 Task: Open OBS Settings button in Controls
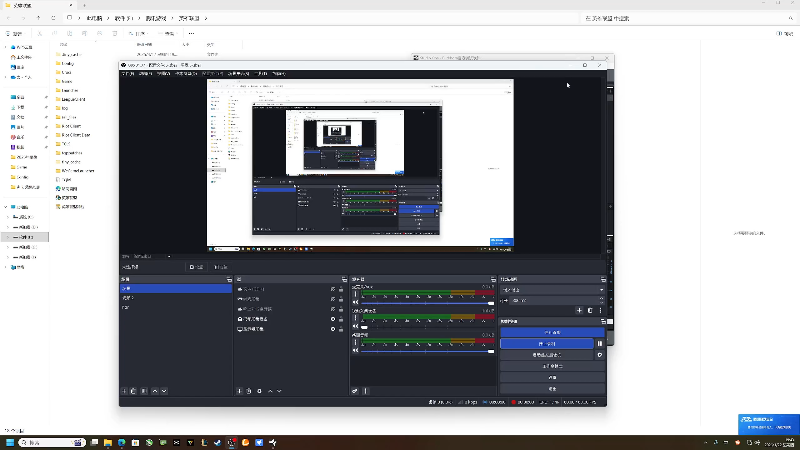click(552, 378)
